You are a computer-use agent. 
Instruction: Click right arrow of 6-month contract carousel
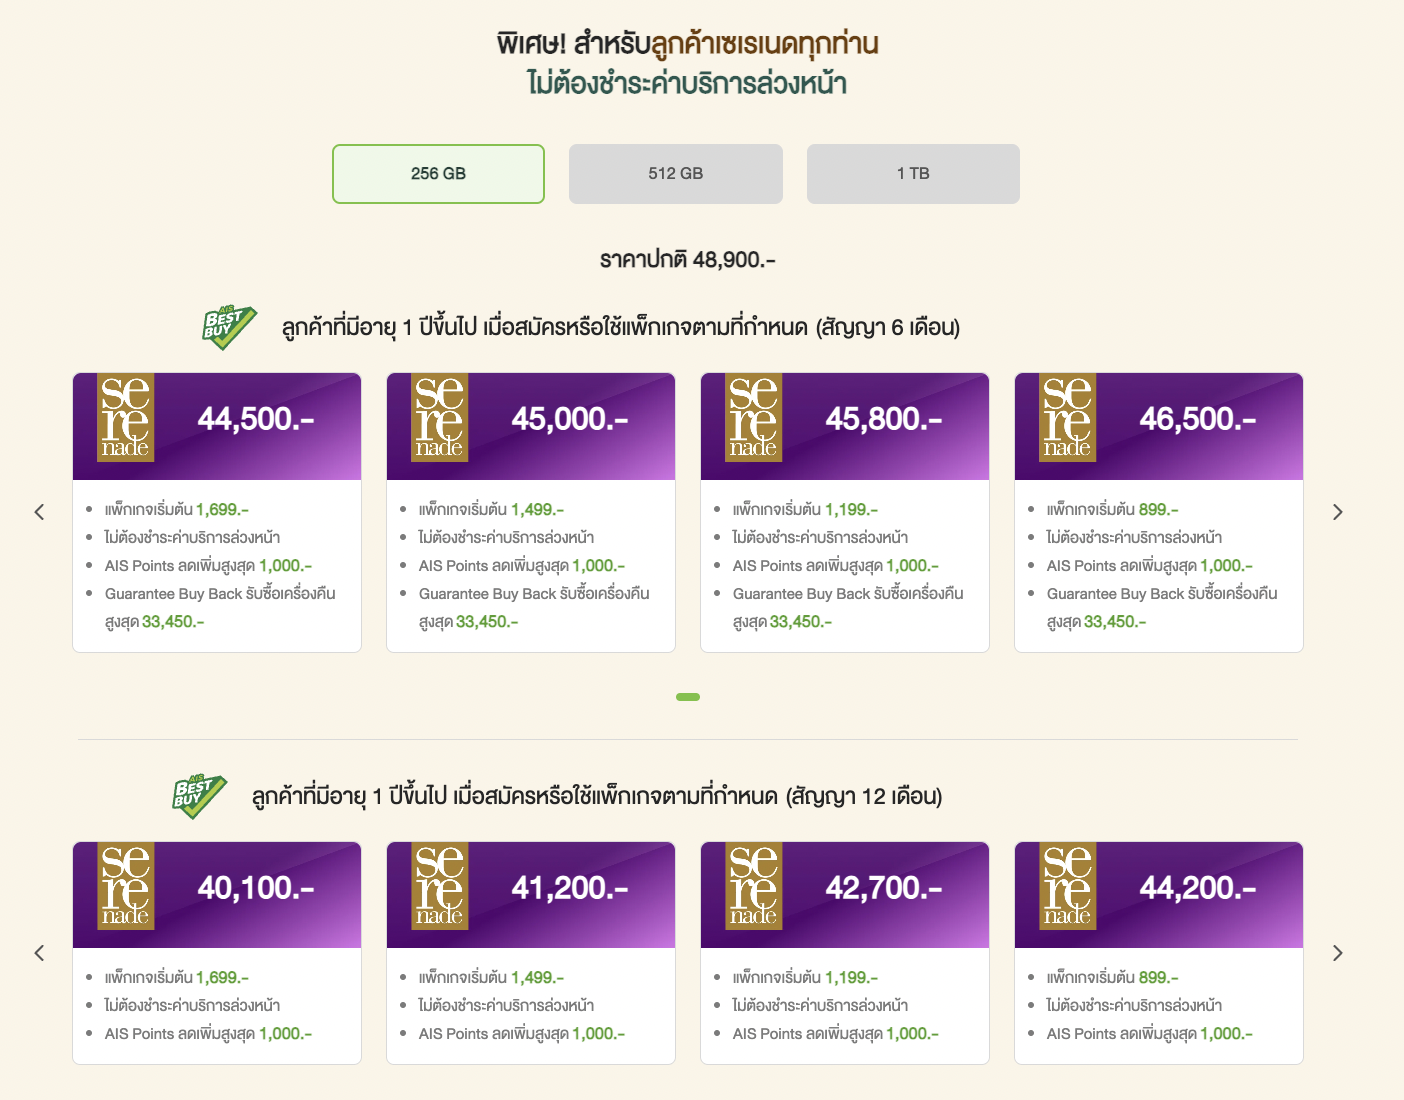1337,512
